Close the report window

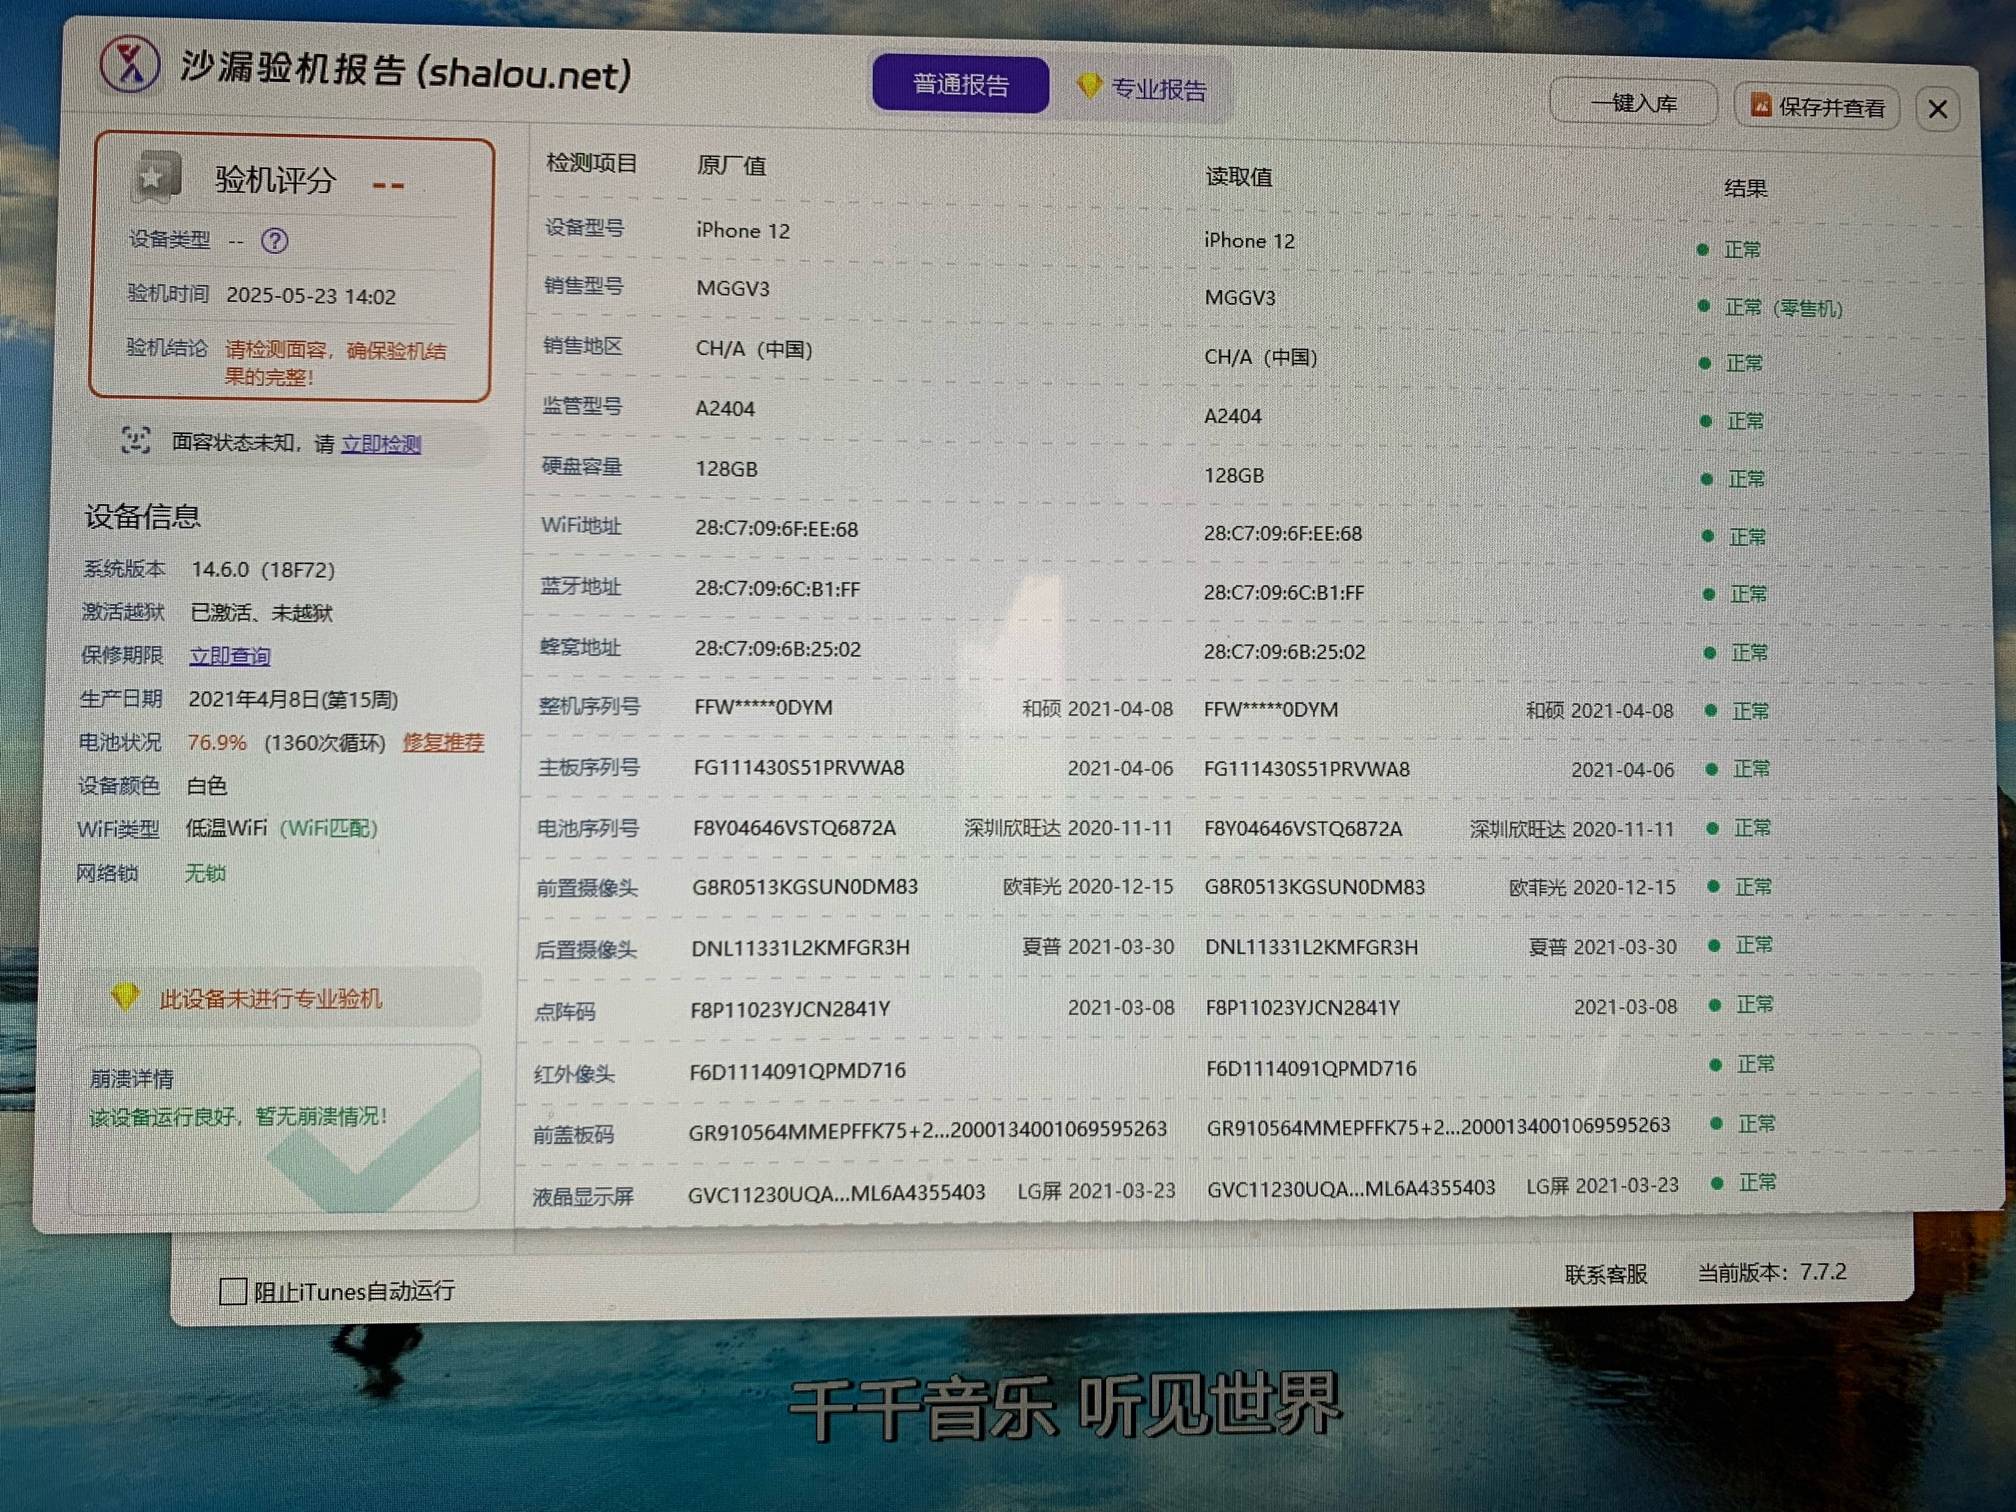tap(1938, 109)
